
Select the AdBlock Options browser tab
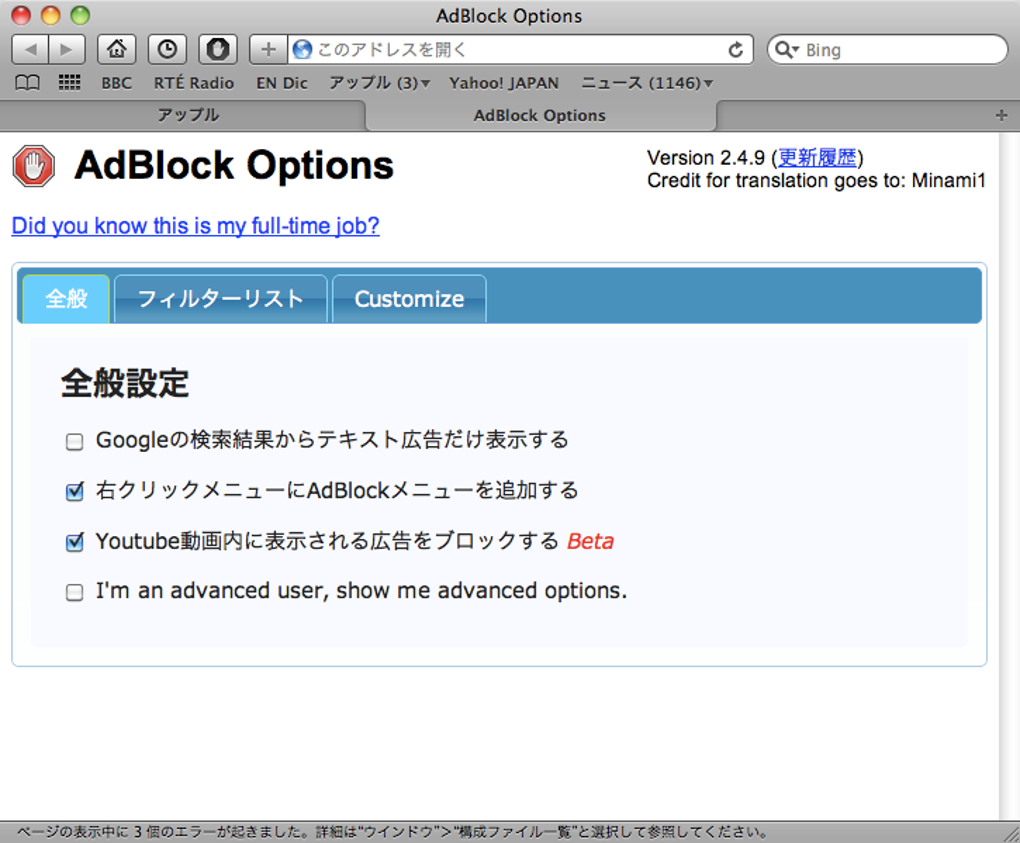click(x=540, y=115)
